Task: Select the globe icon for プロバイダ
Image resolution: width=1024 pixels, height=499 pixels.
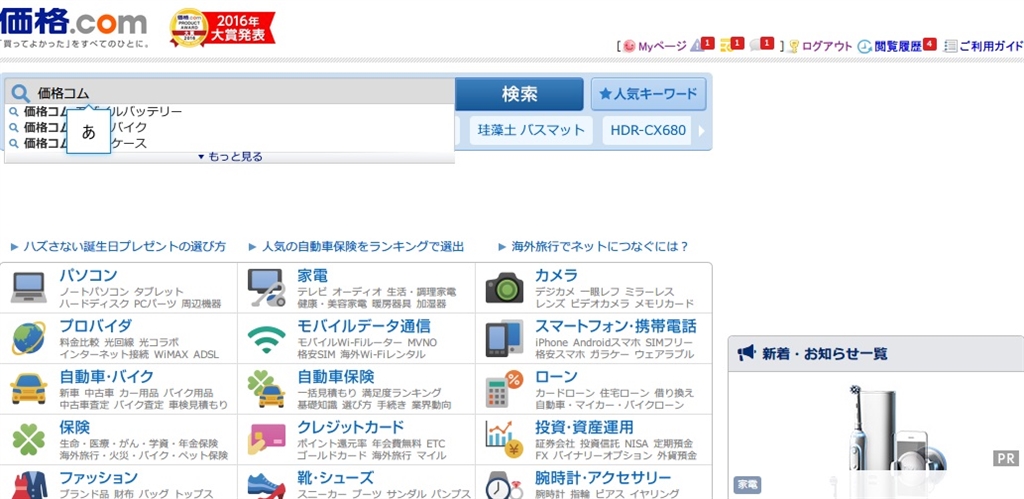Action: (x=29, y=338)
